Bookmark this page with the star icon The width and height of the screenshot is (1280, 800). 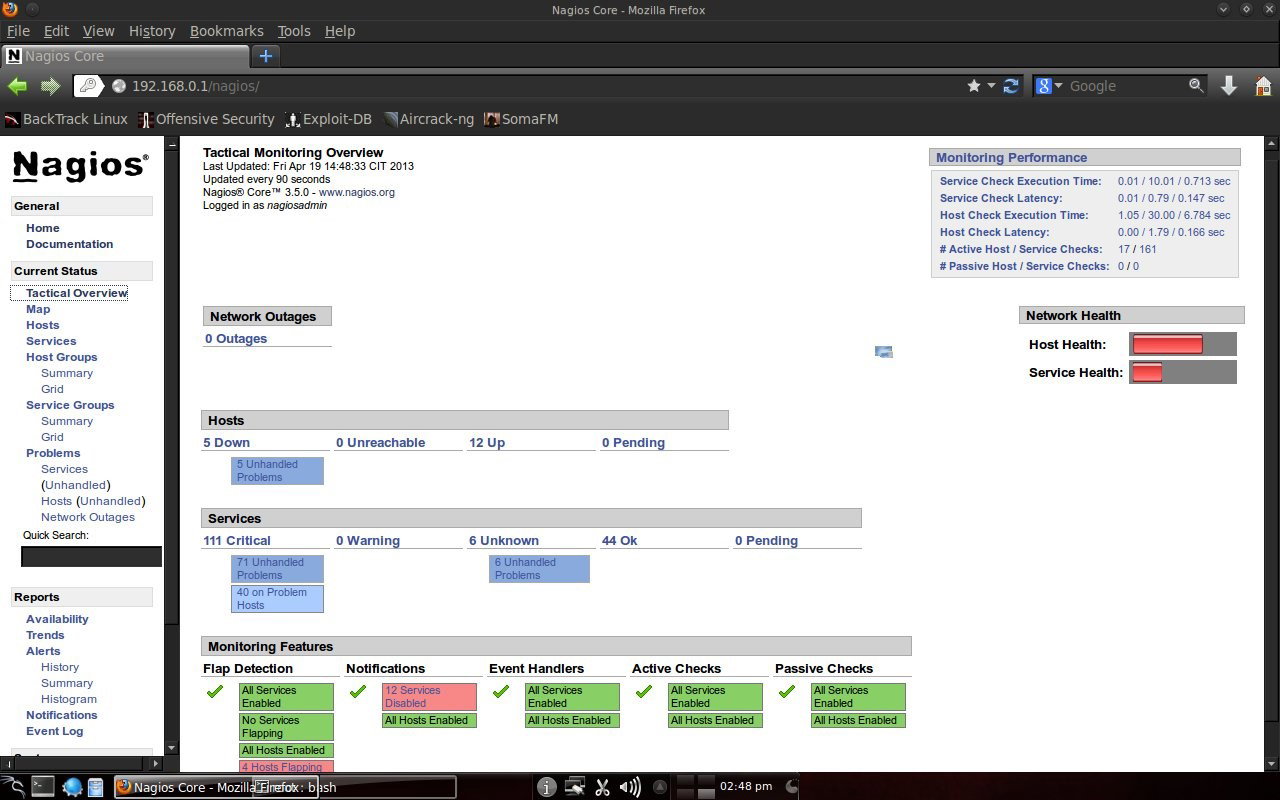tap(974, 86)
